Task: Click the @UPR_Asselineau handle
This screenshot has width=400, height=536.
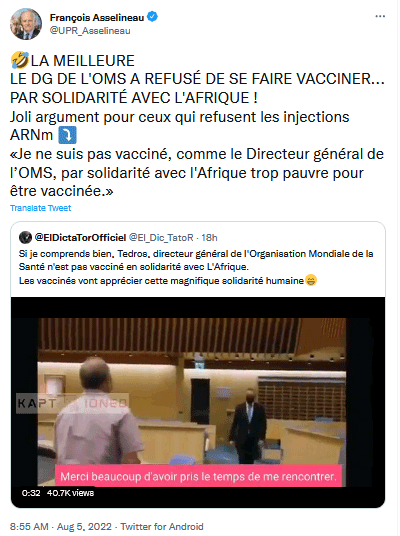Action: (90, 31)
